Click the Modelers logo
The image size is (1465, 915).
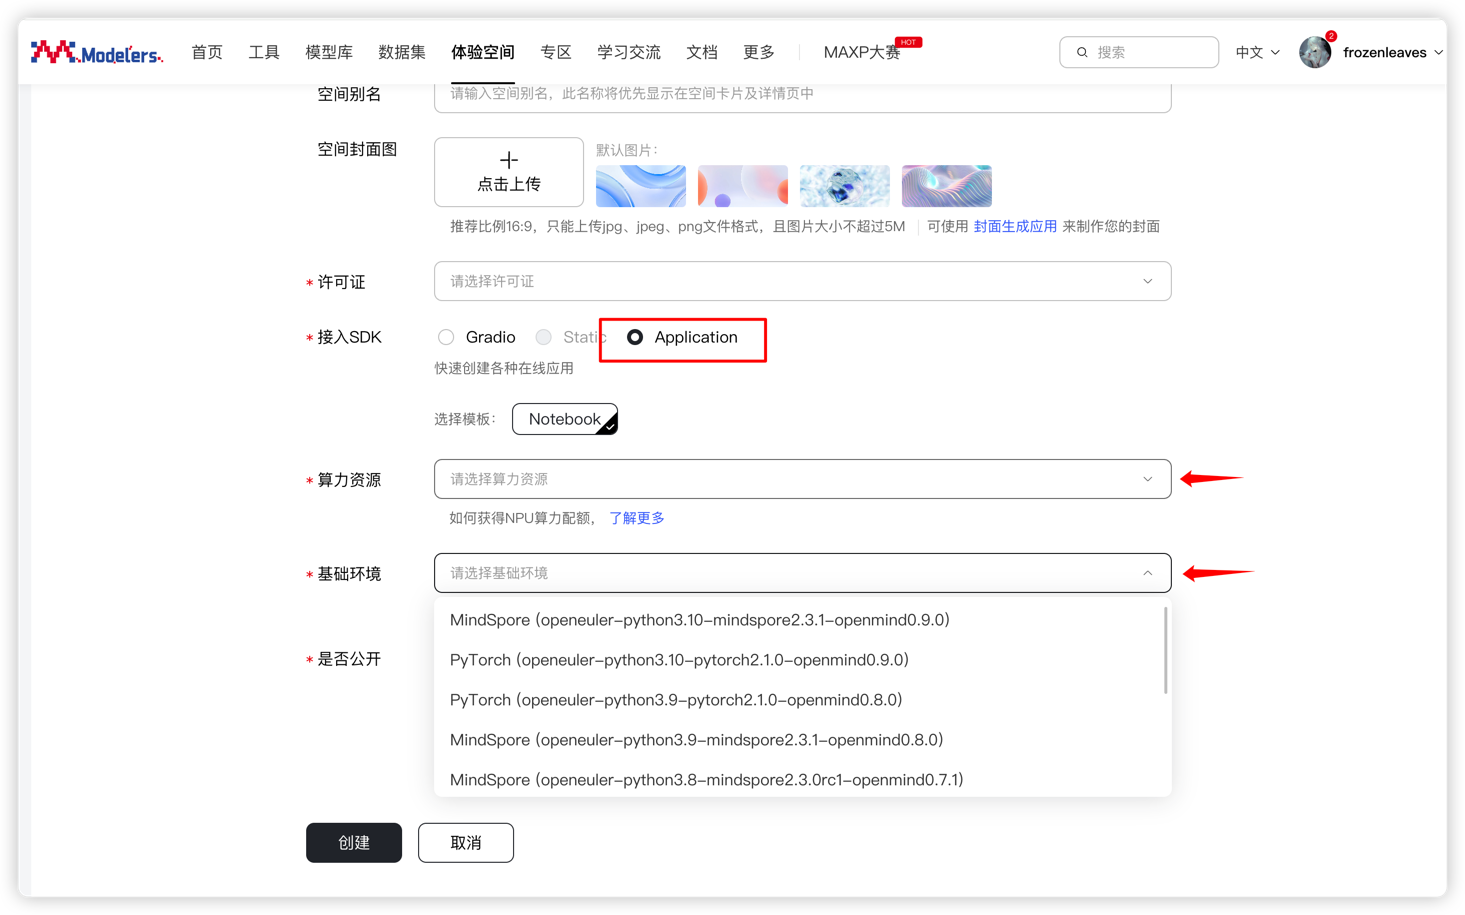pos(96,52)
